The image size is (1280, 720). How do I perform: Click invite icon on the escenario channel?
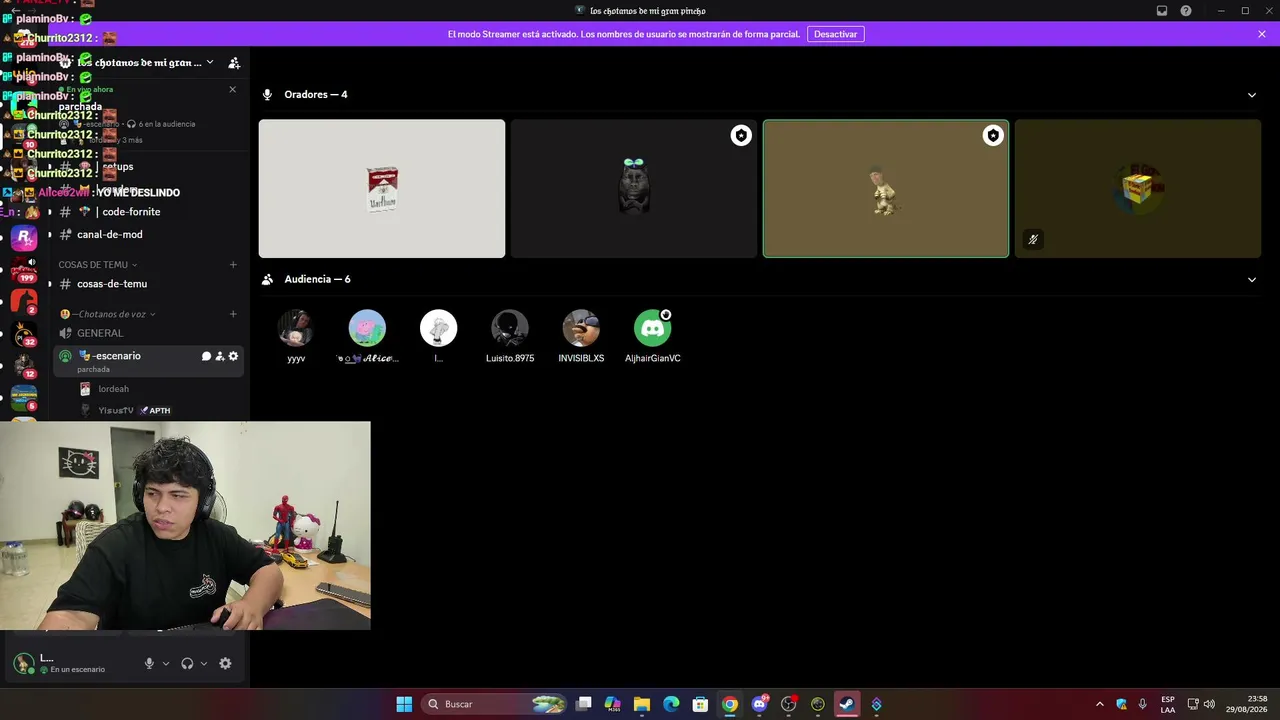[220, 356]
